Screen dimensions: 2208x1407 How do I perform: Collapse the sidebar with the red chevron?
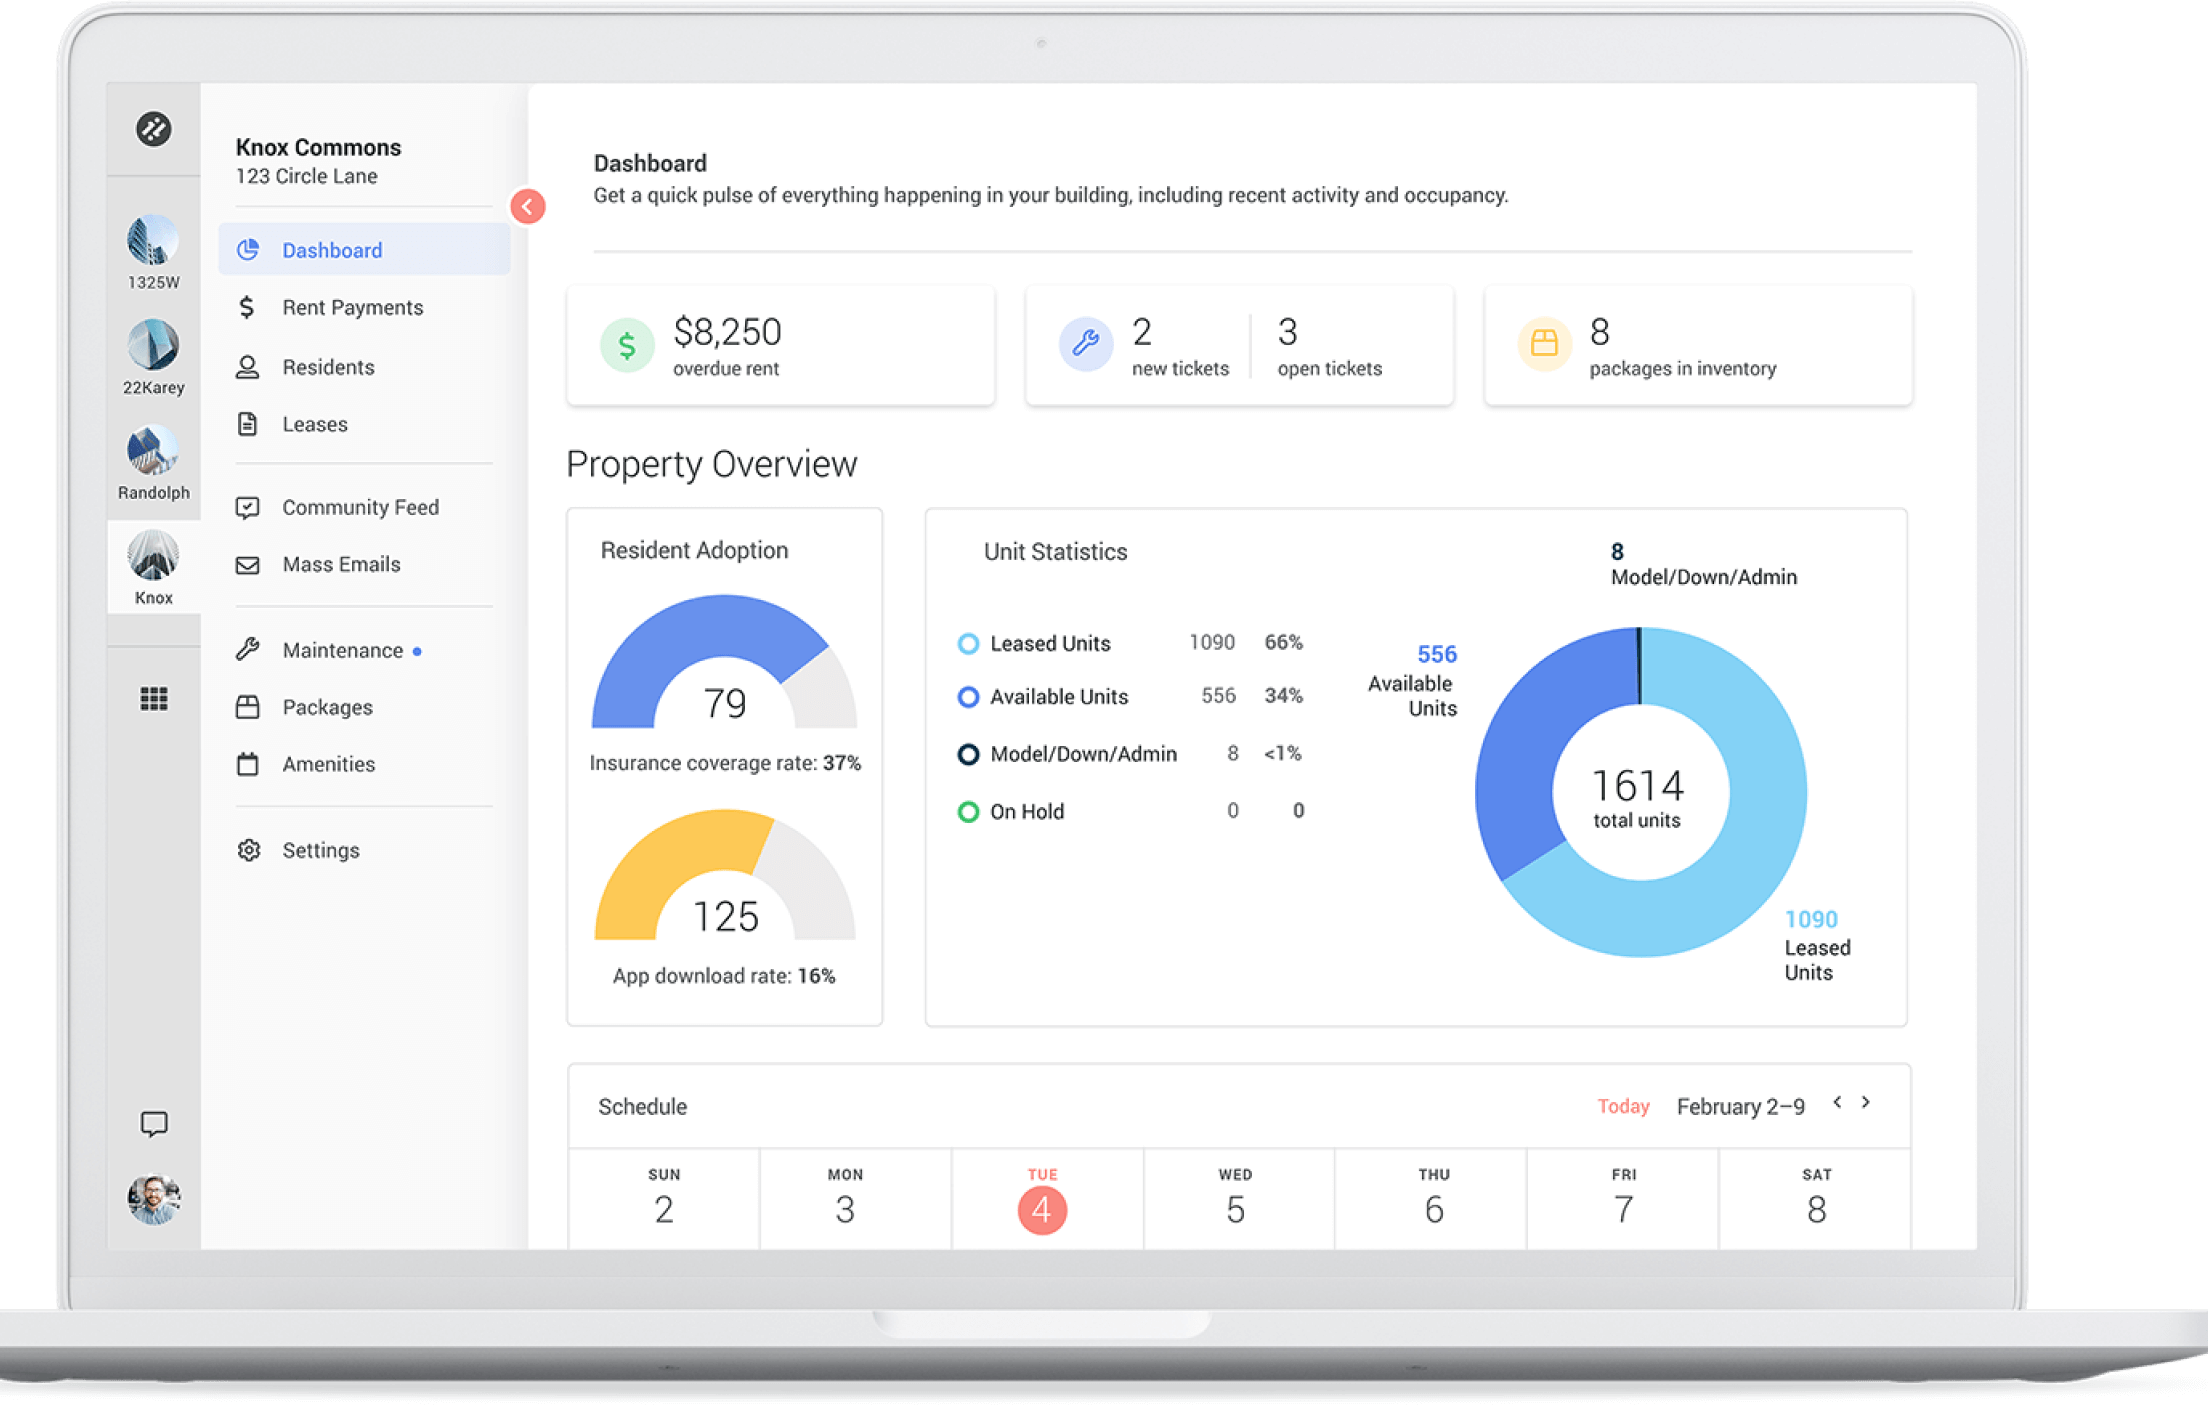pos(527,206)
